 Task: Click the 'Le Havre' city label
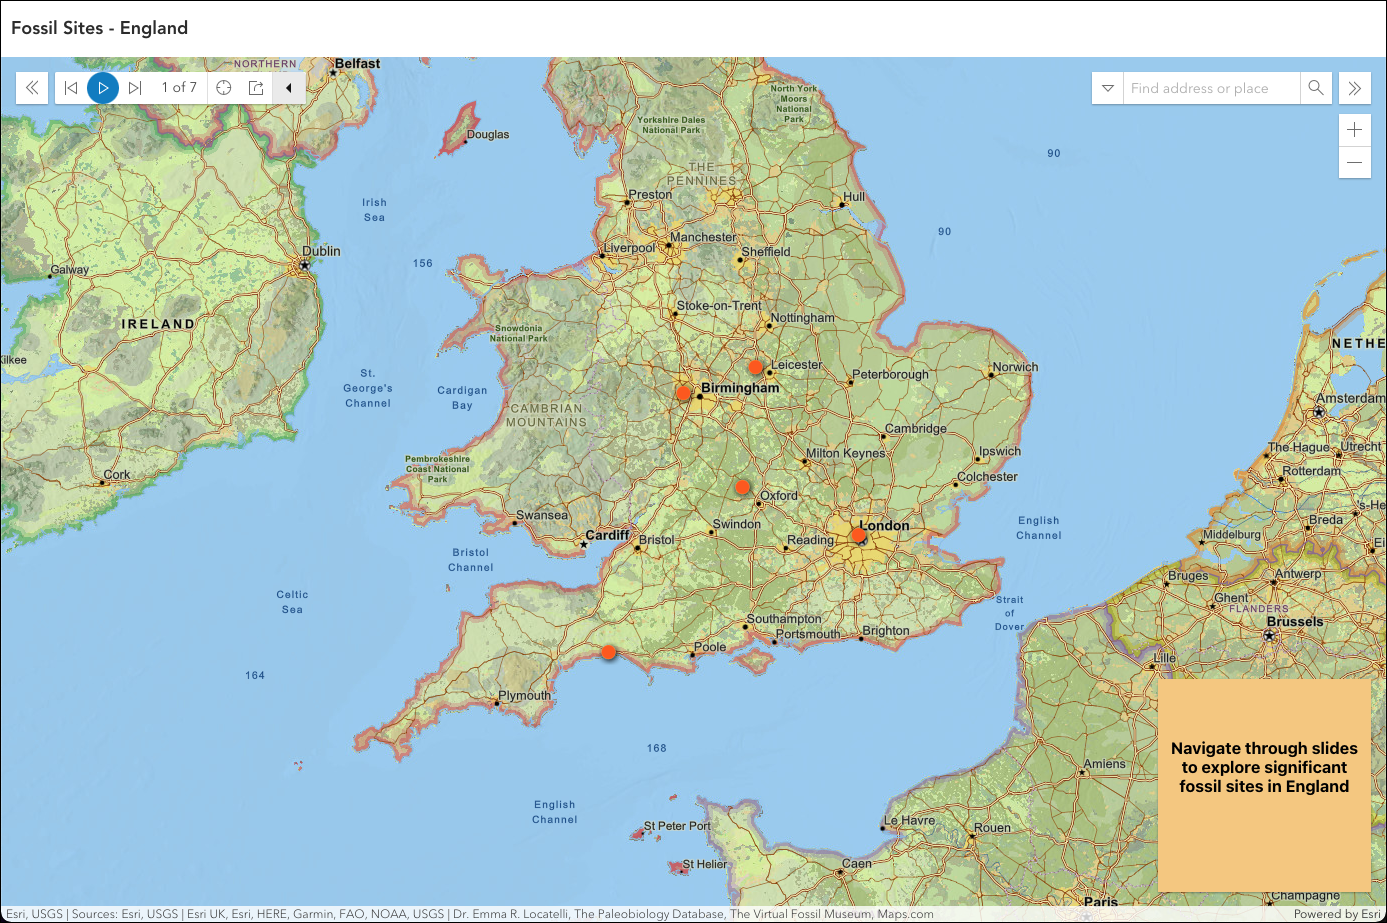909,820
